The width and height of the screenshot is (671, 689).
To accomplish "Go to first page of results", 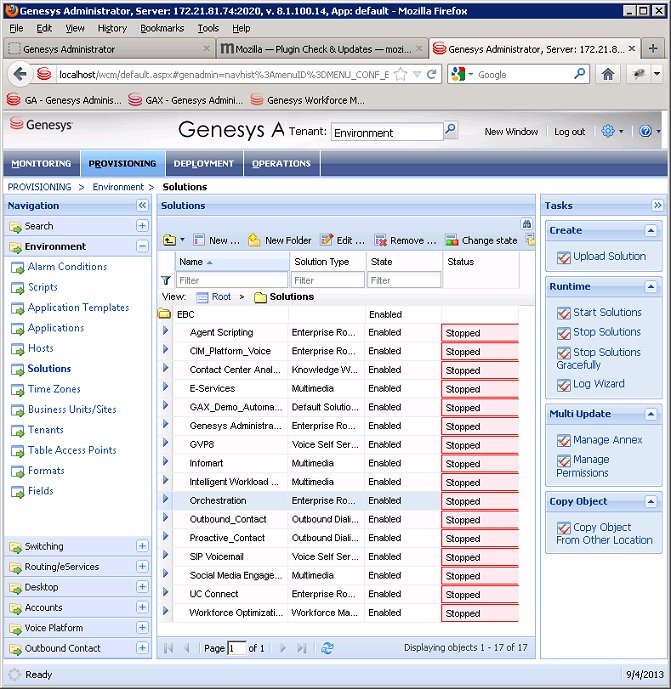I will point(168,648).
